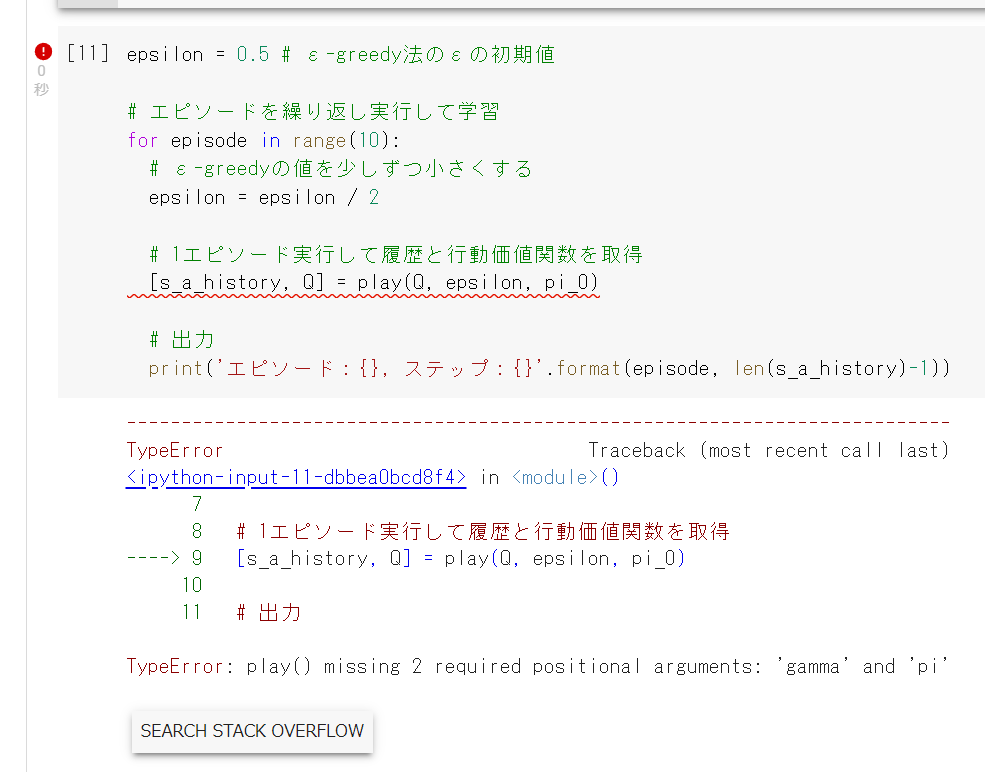Click the for episode in range(10) line
This screenshot has width=985, height=772.
(x=264, y=141)
